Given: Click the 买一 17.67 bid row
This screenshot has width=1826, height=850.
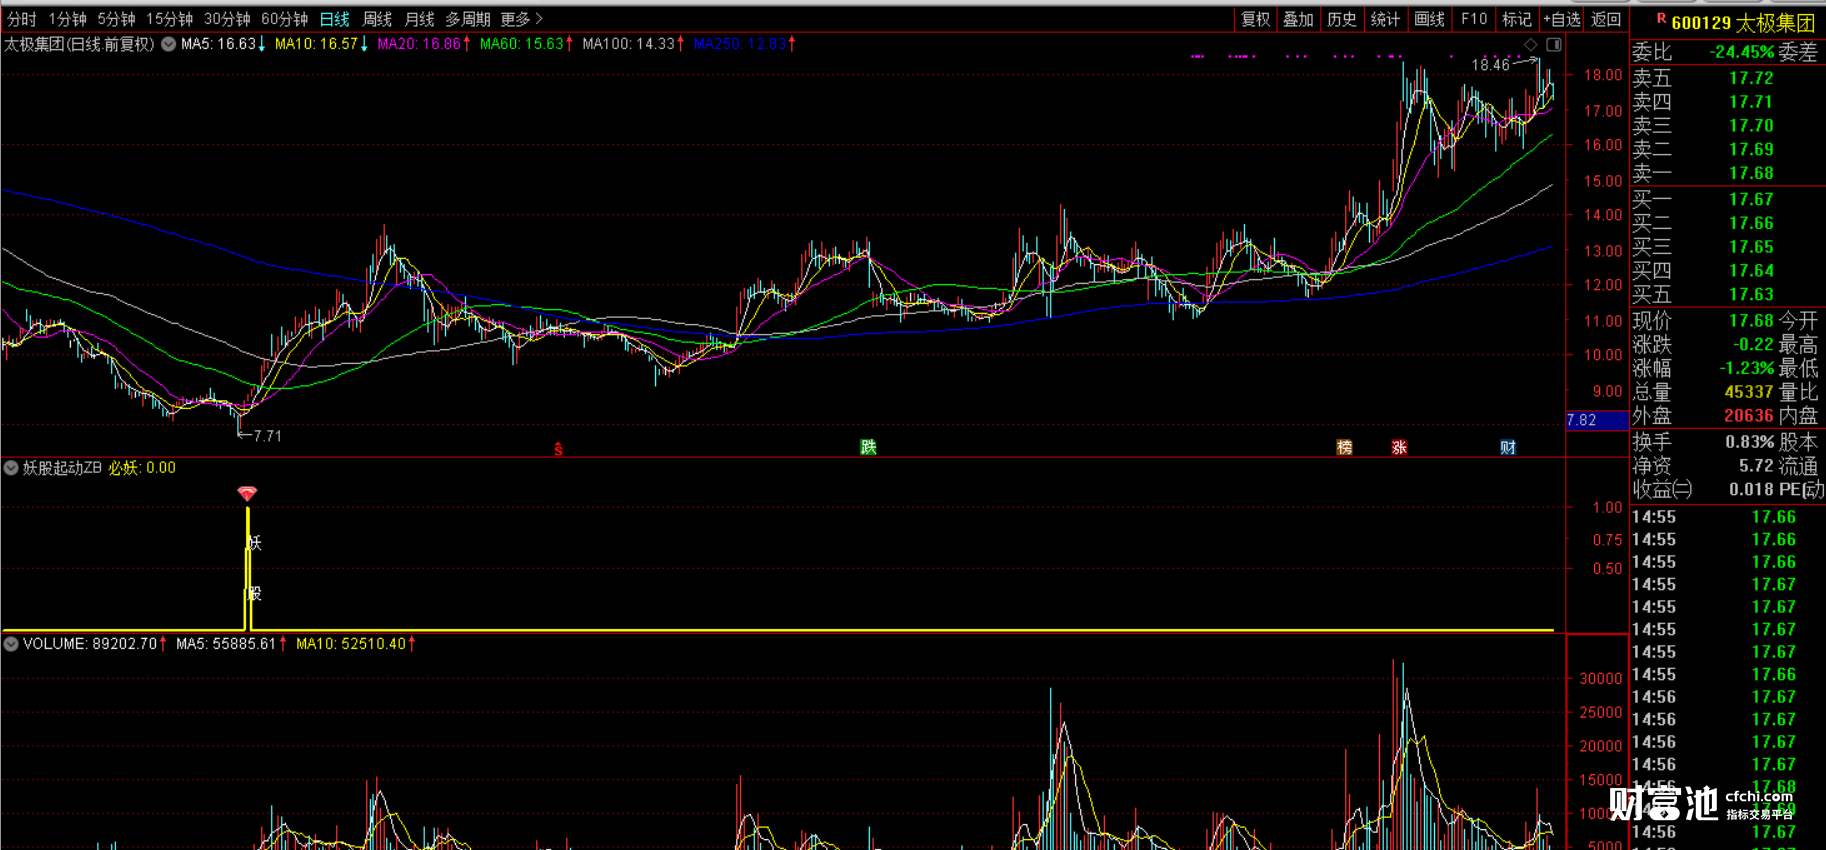Looking at the screenshot, I should point(1727,200).
